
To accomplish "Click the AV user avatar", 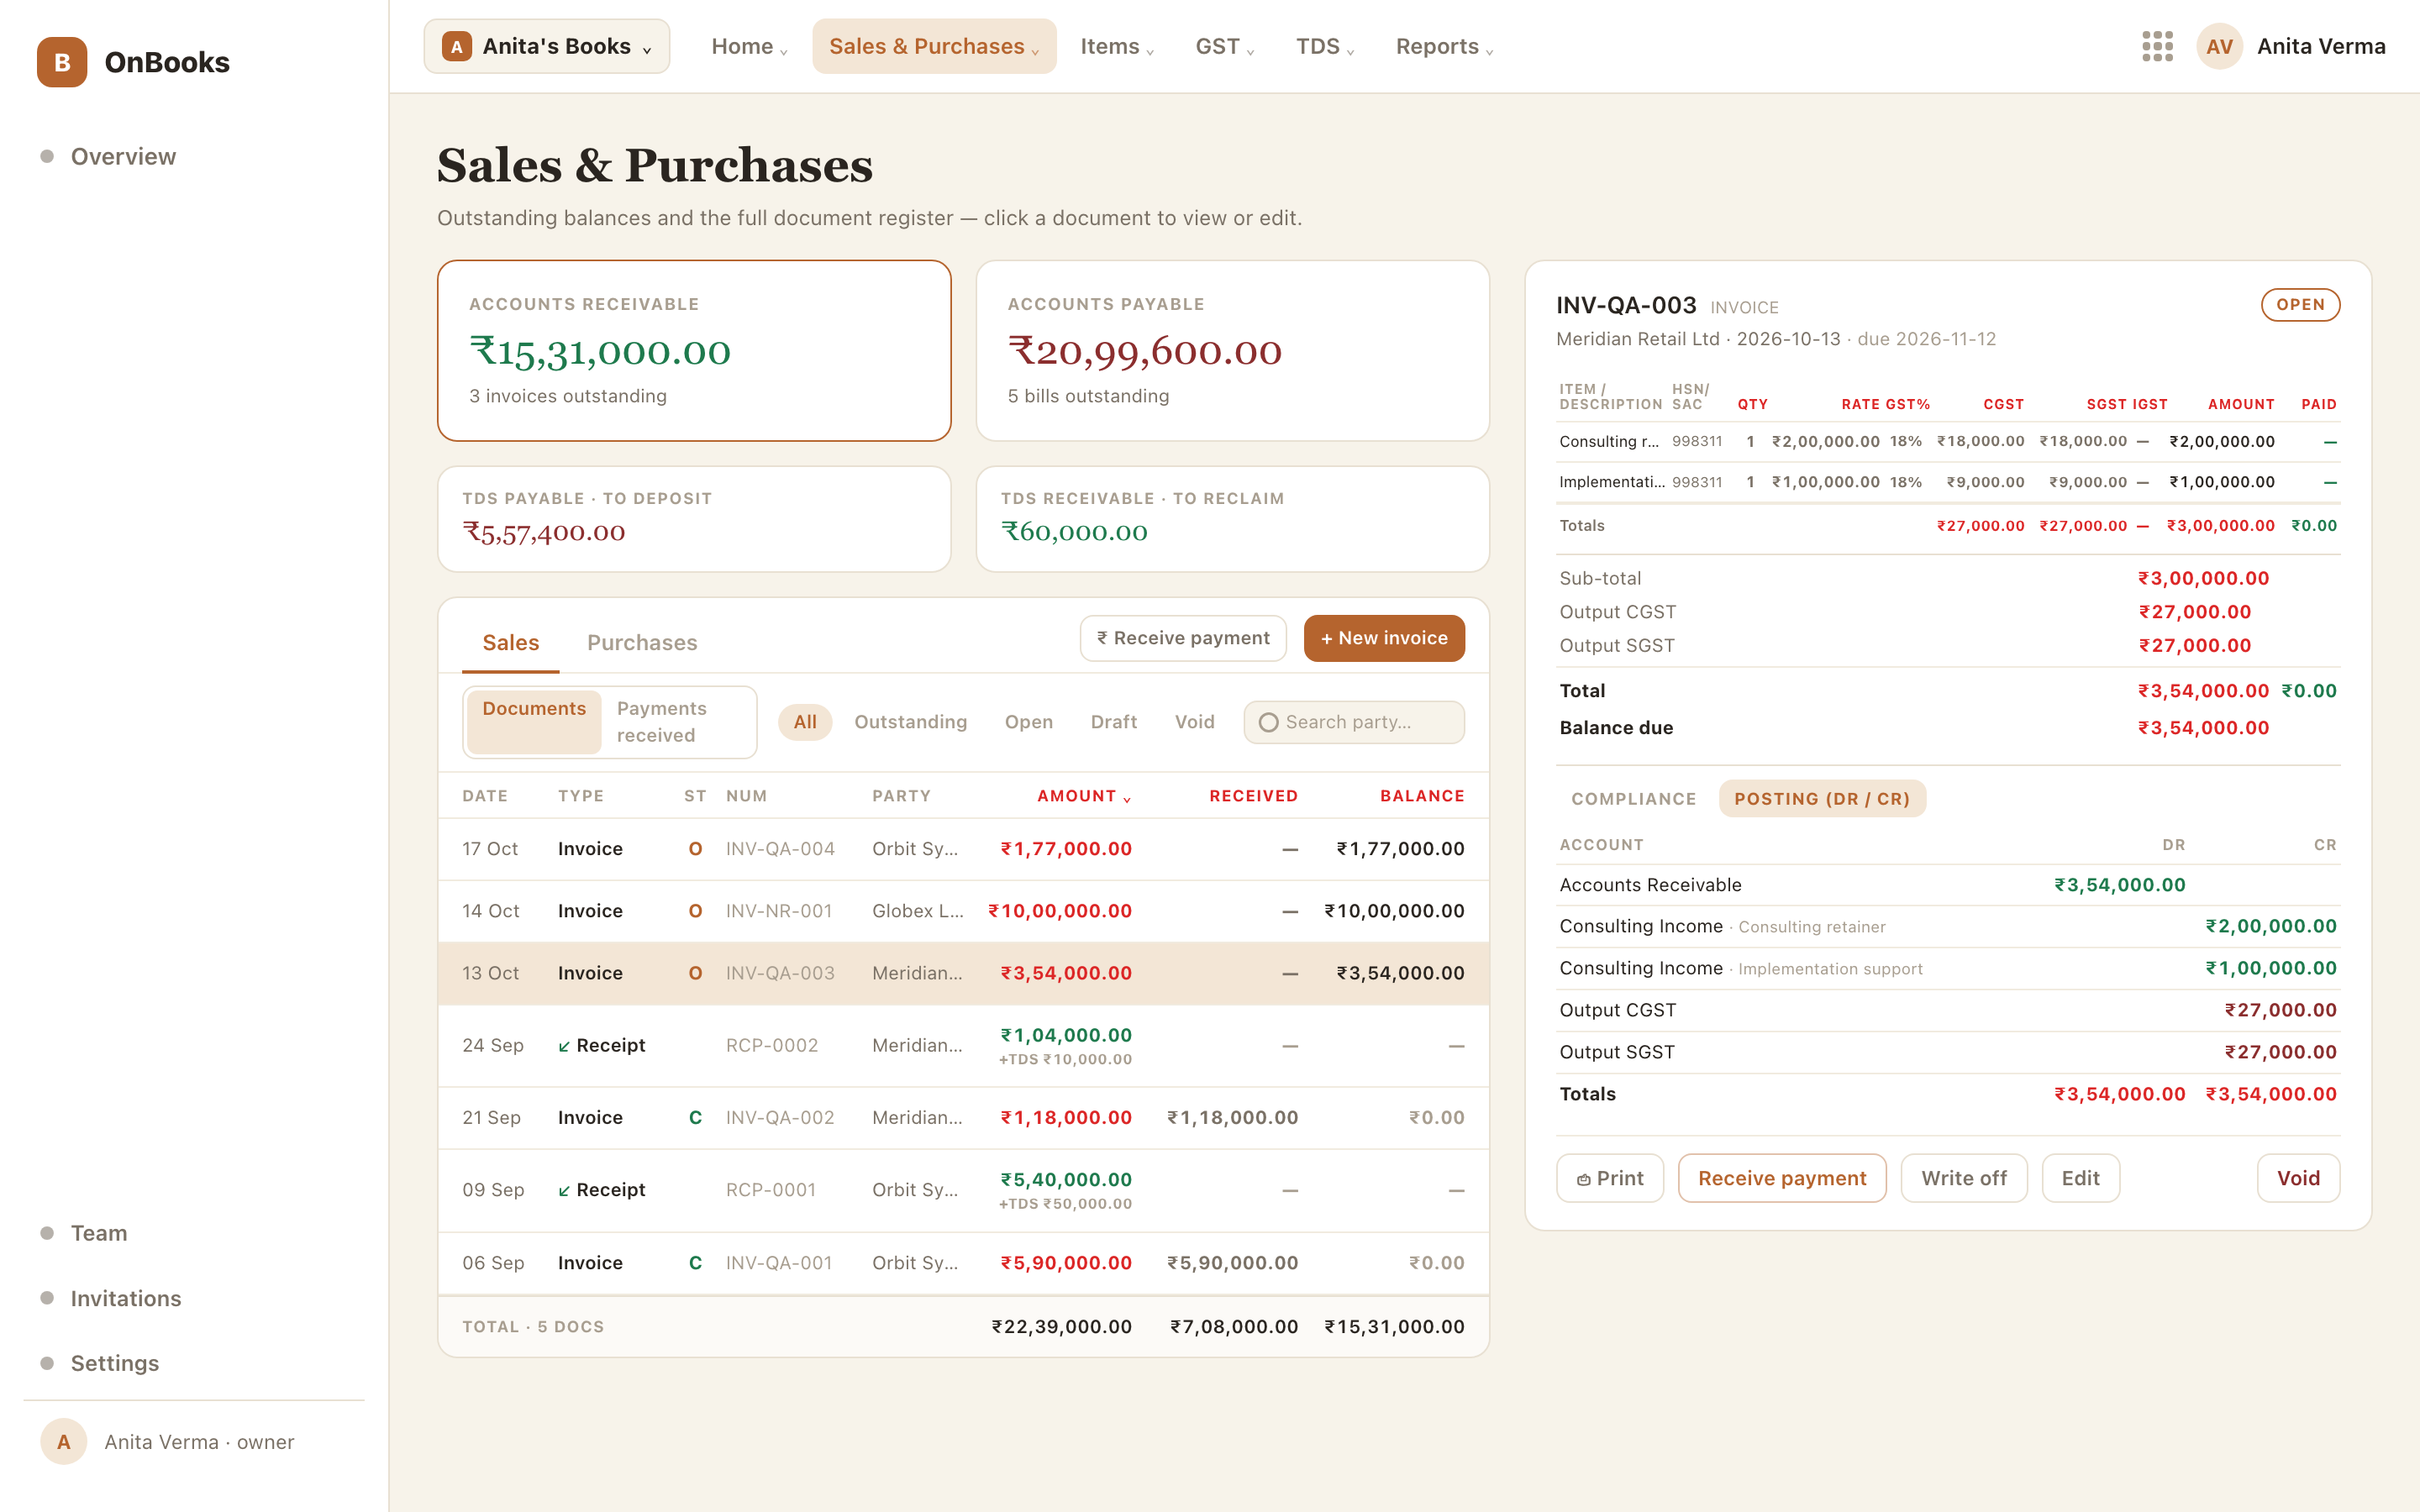I will (x=2219, y=46).
